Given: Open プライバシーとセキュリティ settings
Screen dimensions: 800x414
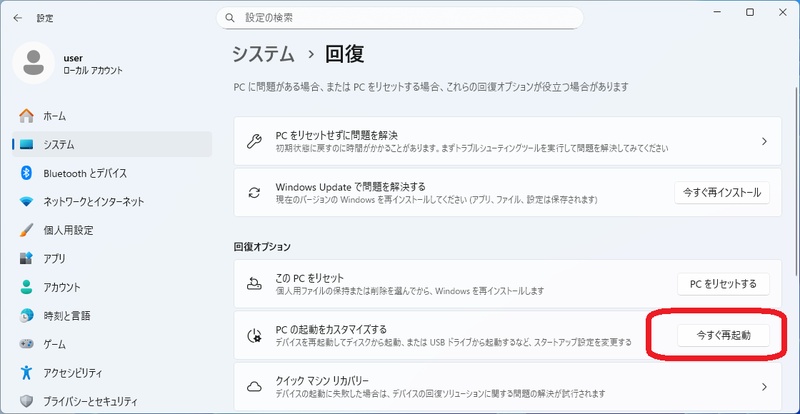Looking at the screenshot, I should [x=112, y=401].
